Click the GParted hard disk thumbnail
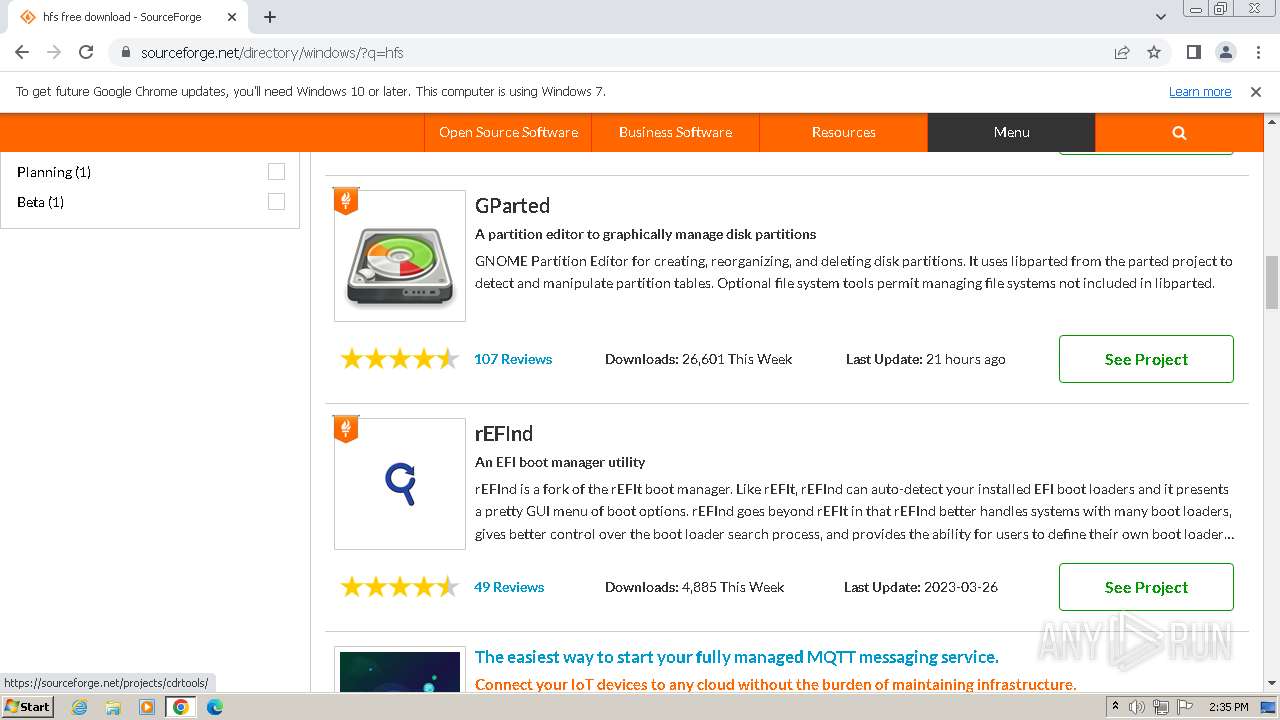The width and height of the screenshot is (1280, 720). 400,256
